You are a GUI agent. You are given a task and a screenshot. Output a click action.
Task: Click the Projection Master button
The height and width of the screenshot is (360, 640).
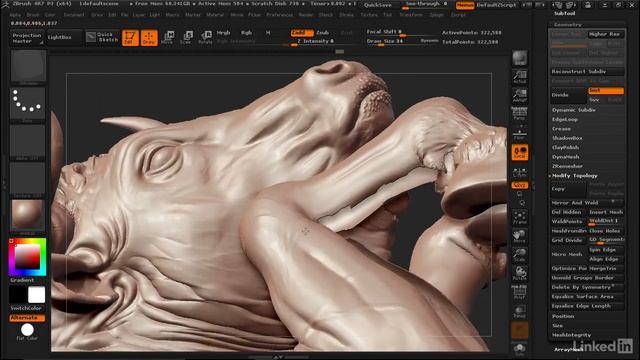point(27,38)
